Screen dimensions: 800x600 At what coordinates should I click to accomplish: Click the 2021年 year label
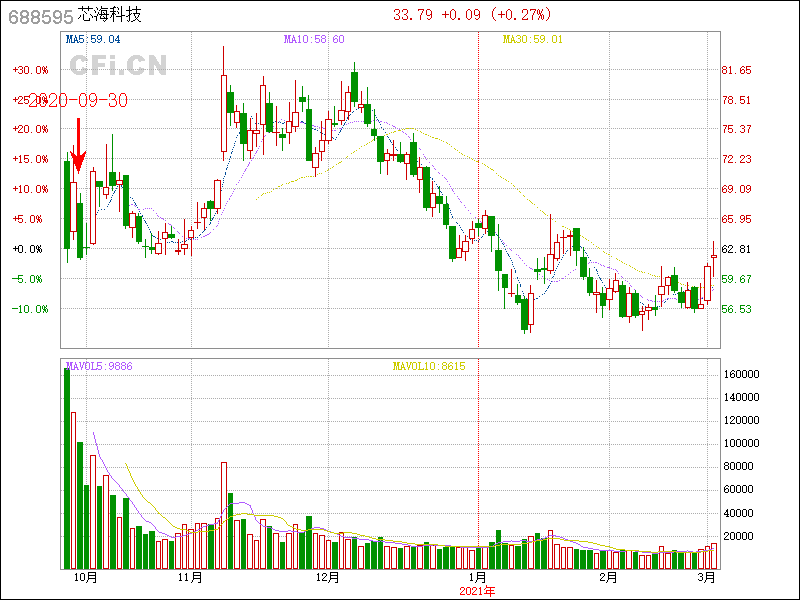tap(477, 591)
